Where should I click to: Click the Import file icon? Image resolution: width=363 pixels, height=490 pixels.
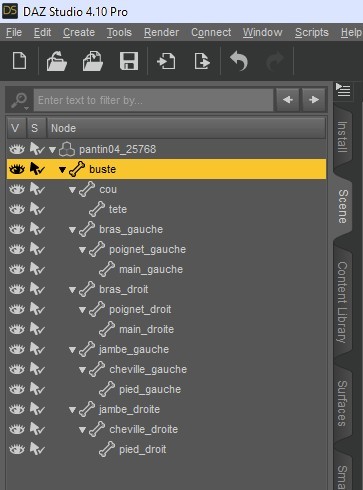(166, 61)
